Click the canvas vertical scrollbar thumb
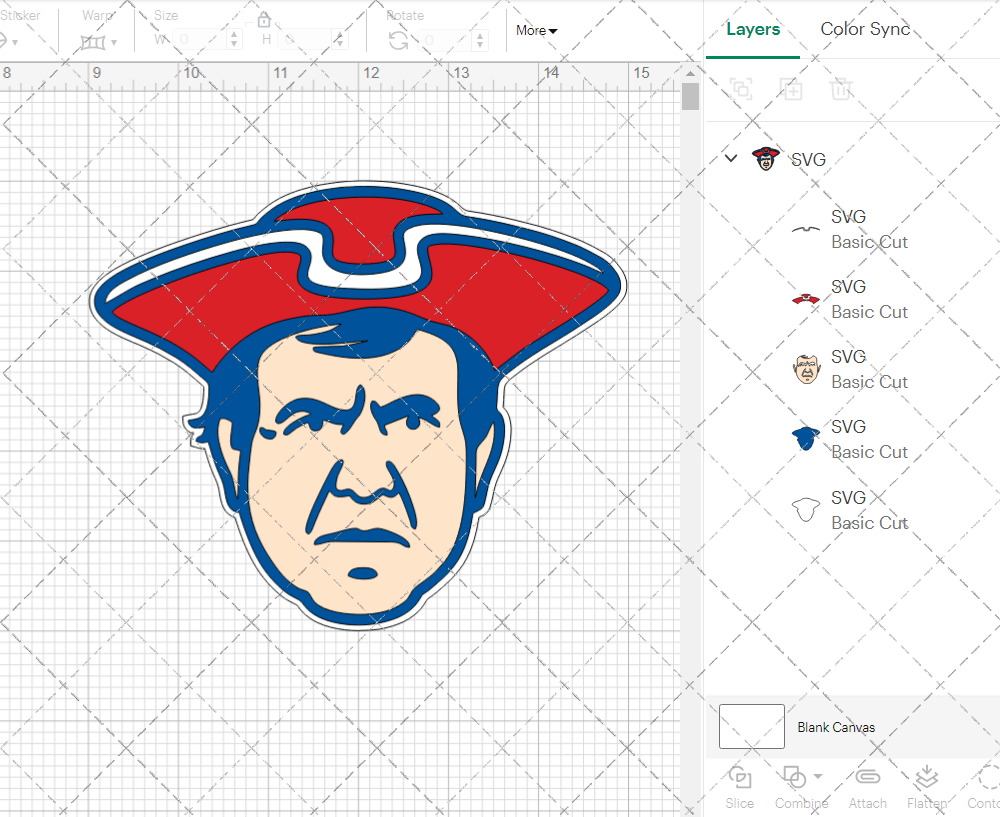 [690, 96]
